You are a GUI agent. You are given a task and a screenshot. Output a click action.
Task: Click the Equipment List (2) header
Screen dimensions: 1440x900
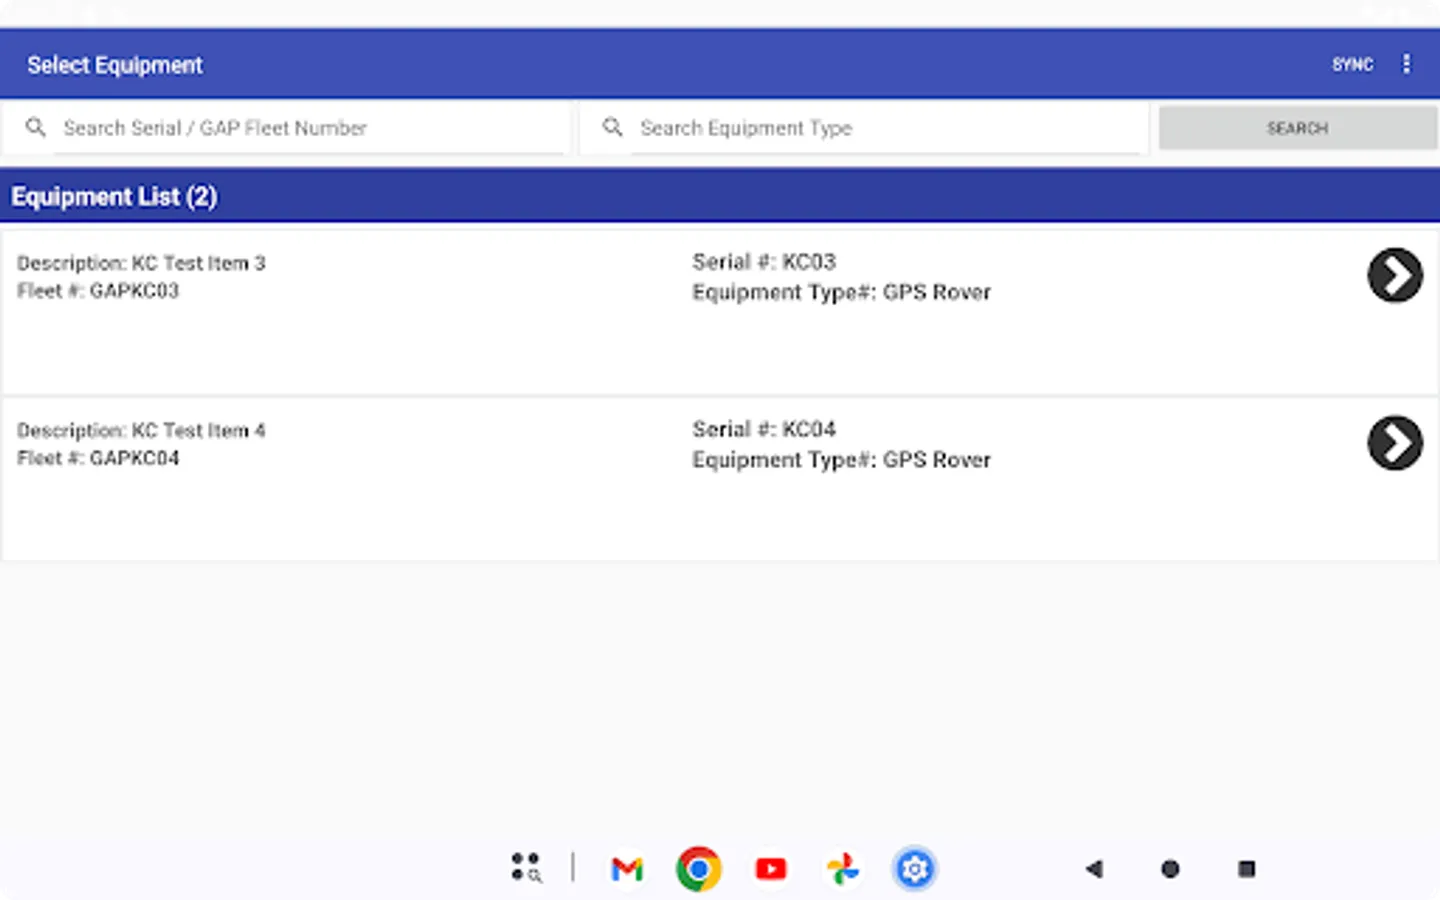(114, 195)
